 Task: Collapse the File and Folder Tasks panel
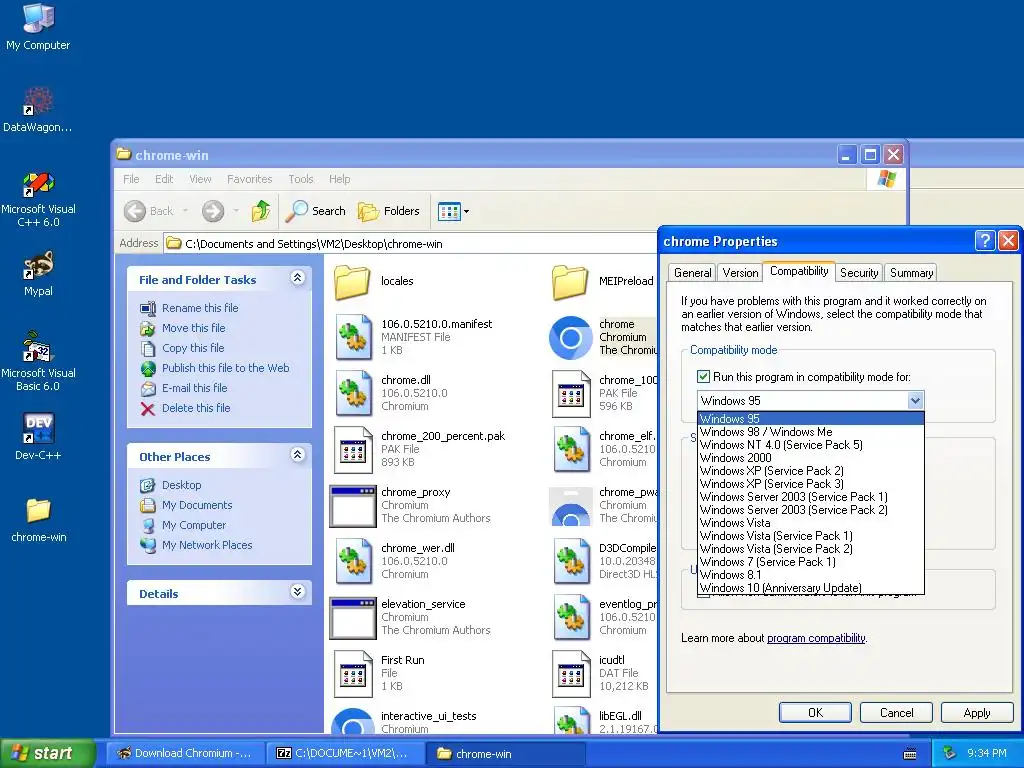pos(297,278)
